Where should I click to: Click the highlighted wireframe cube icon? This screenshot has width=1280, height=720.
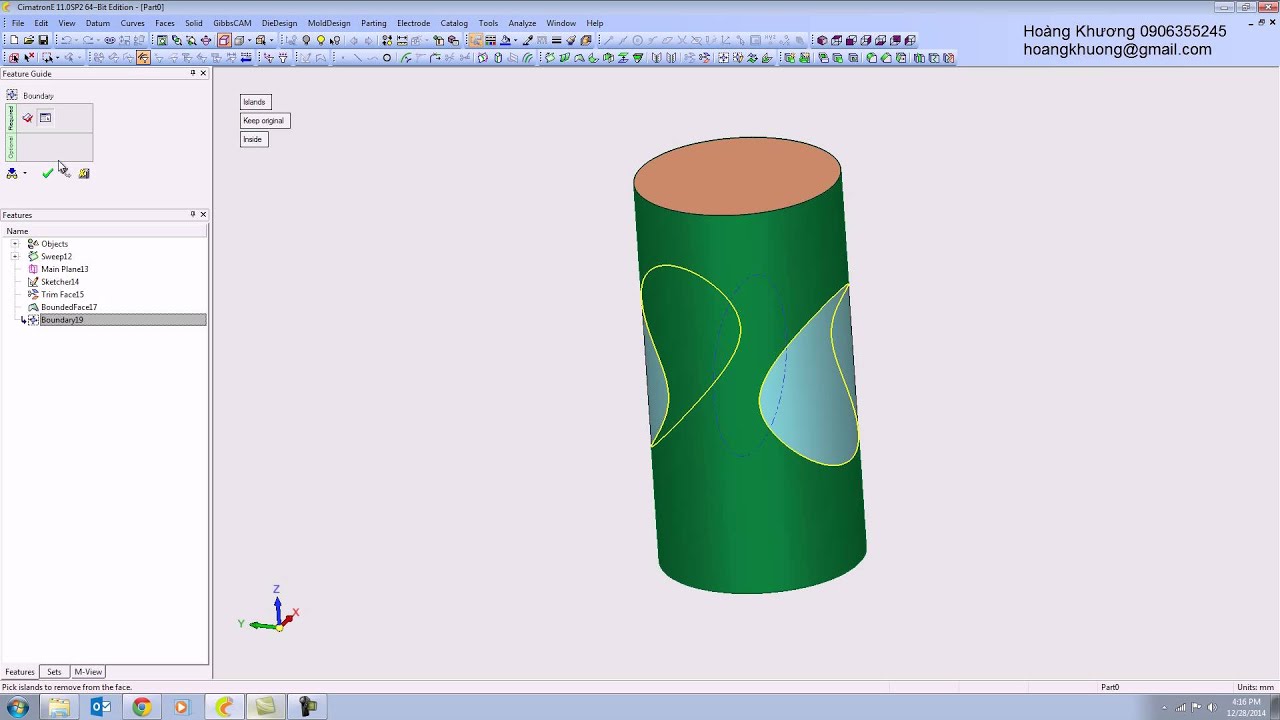[x=224, y=40]
